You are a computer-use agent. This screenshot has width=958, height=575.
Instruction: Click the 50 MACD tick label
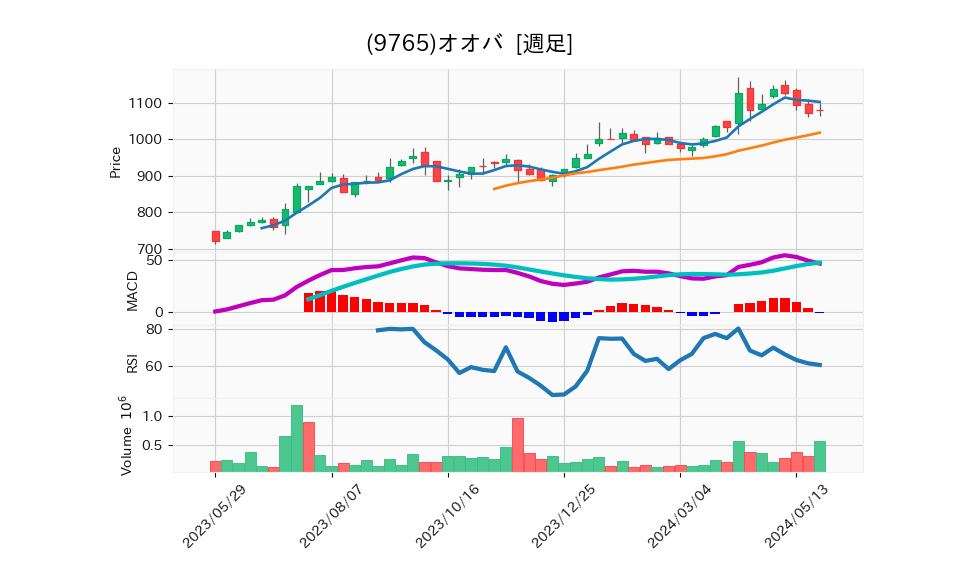pos(155,260)
